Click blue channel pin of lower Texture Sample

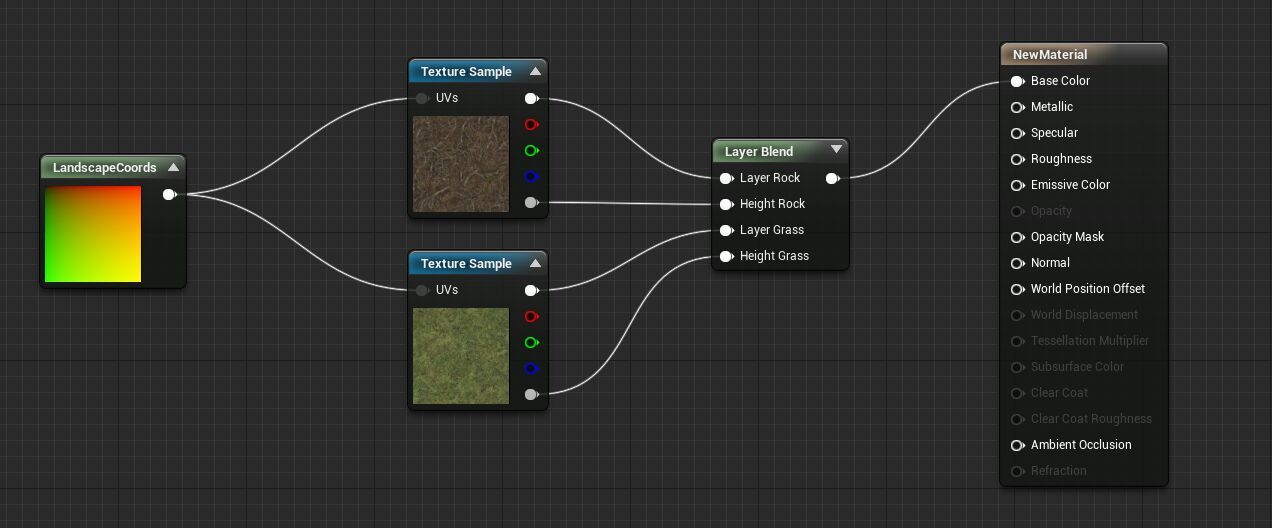coord(532,368)
